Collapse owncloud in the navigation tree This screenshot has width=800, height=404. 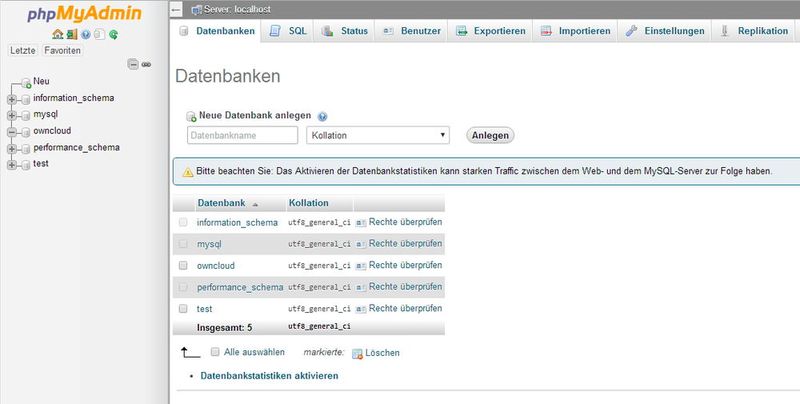coord(12,132)
